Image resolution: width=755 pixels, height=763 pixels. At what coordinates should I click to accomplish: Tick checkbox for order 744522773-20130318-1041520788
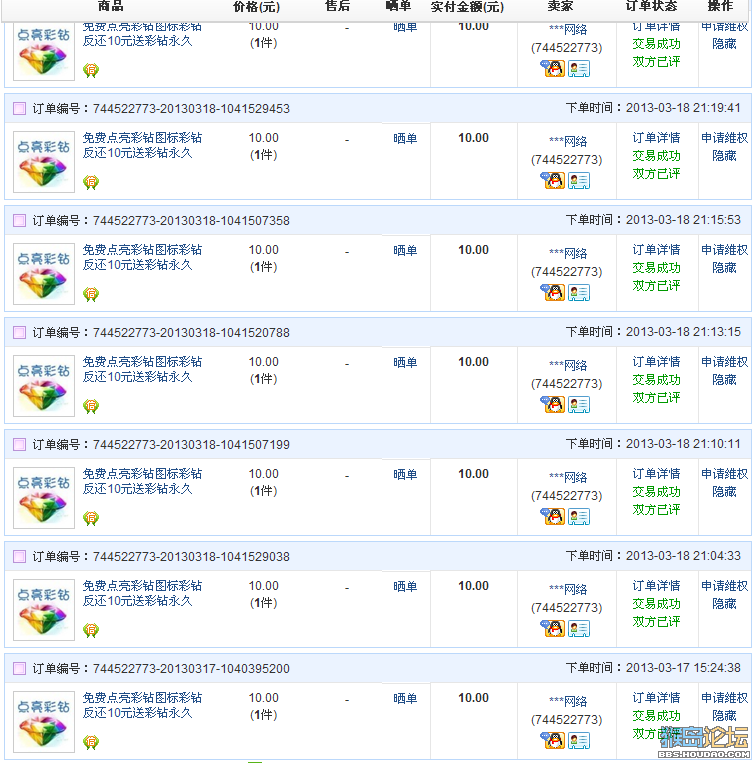coord(19,332)
